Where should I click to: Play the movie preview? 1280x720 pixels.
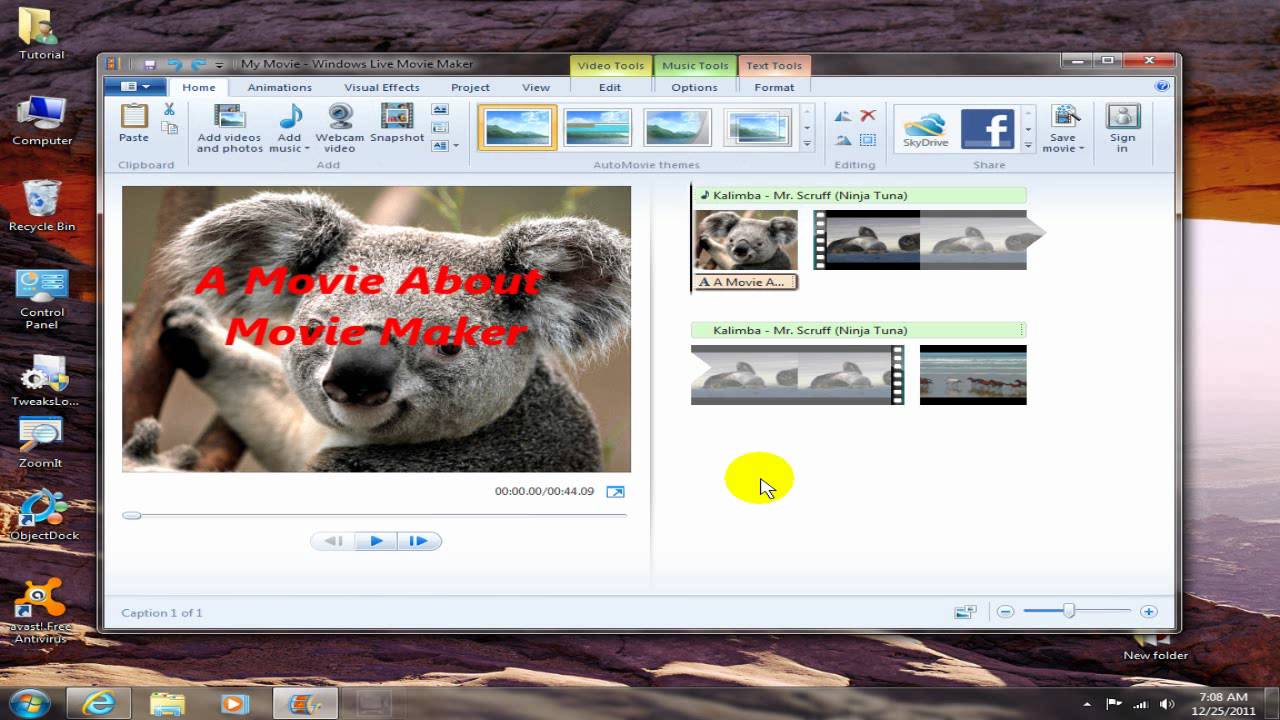click(x=376, y=541)
